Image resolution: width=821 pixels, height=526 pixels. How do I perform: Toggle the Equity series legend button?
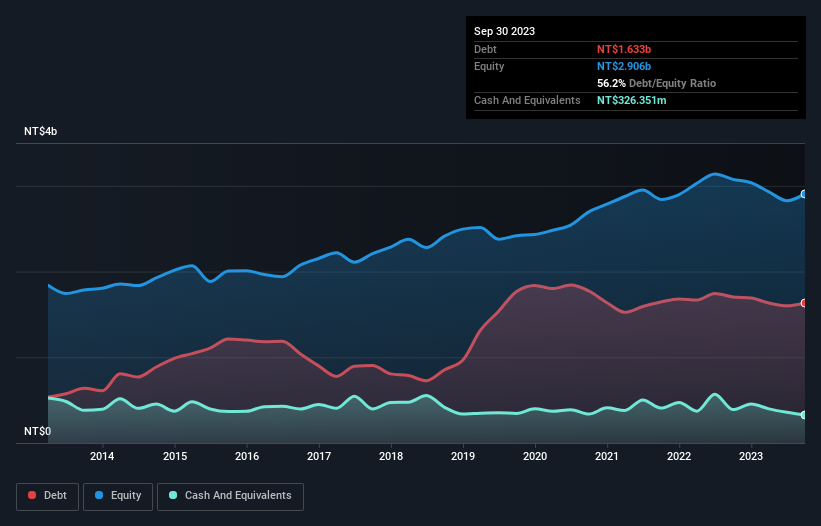pyautogui.click(x=118, y=496)
